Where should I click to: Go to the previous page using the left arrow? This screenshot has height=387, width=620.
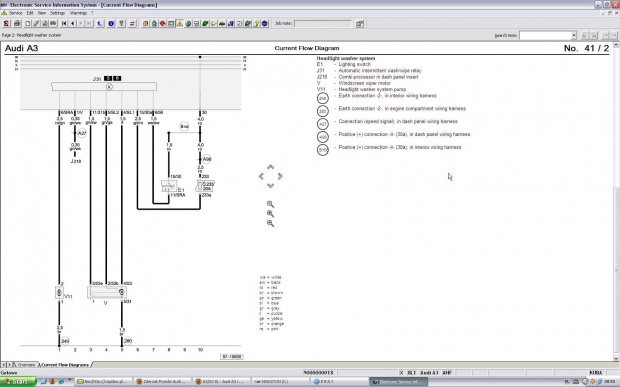pyautogui.click(x=72, y=24)
